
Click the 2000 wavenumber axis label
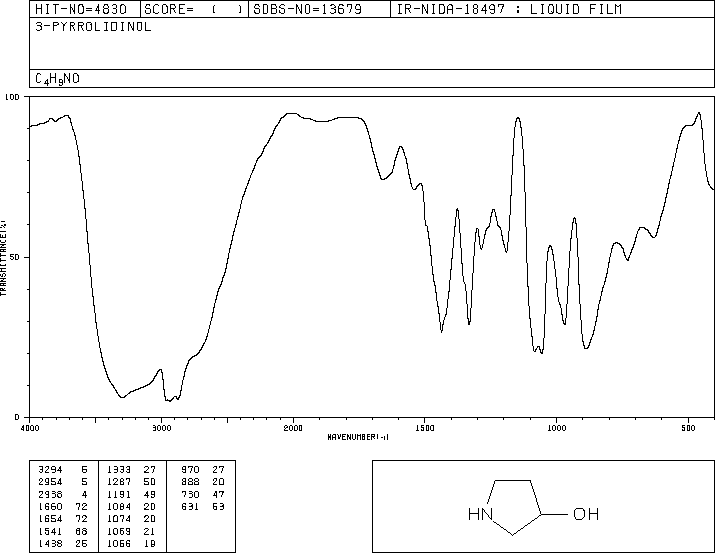(293, 428)
